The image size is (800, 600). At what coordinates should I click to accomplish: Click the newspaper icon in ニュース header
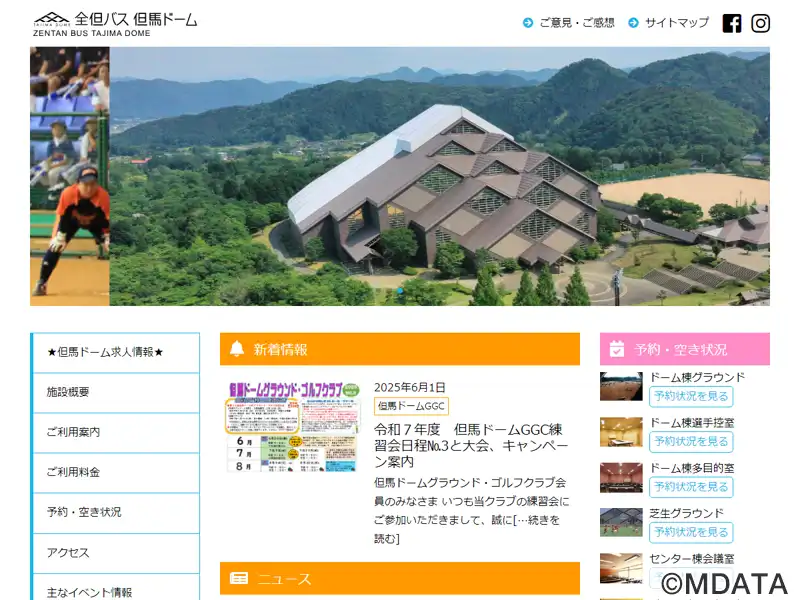pyautogui.click(x=239, y=578)
